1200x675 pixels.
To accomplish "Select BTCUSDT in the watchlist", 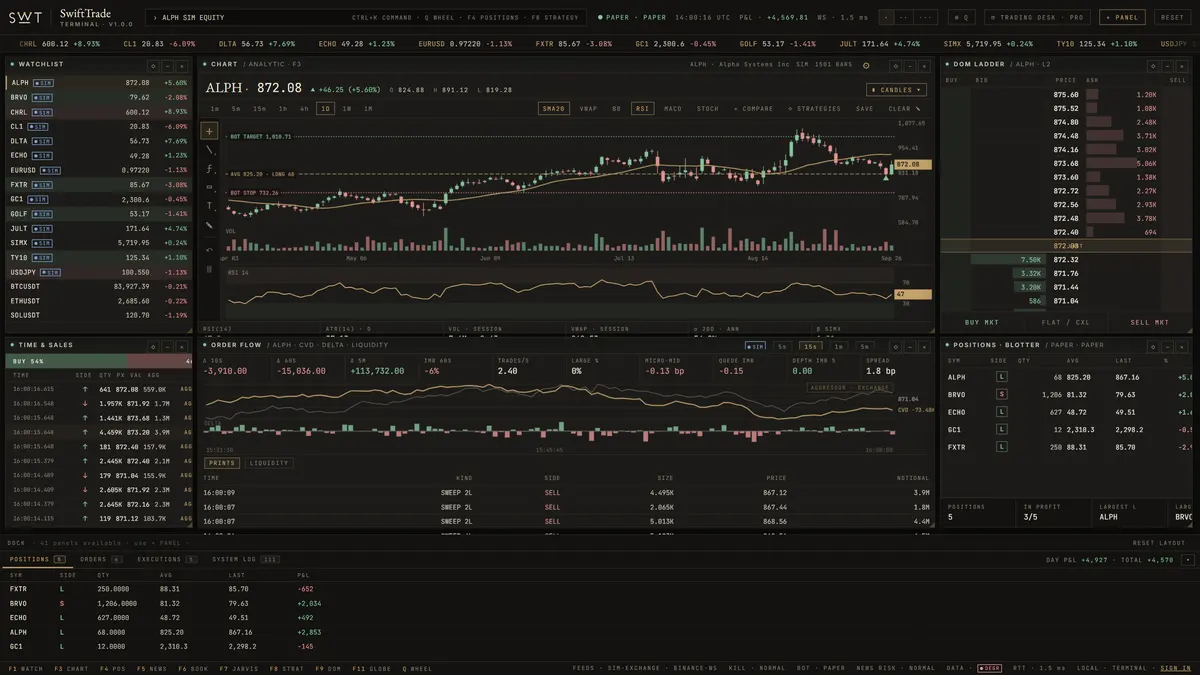I will (x=99, y=286).
